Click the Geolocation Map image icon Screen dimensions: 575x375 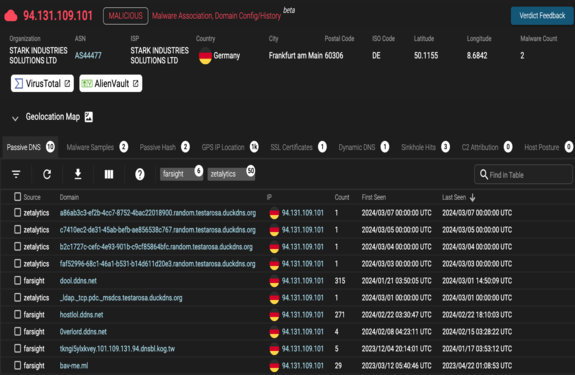pos(89,117)
